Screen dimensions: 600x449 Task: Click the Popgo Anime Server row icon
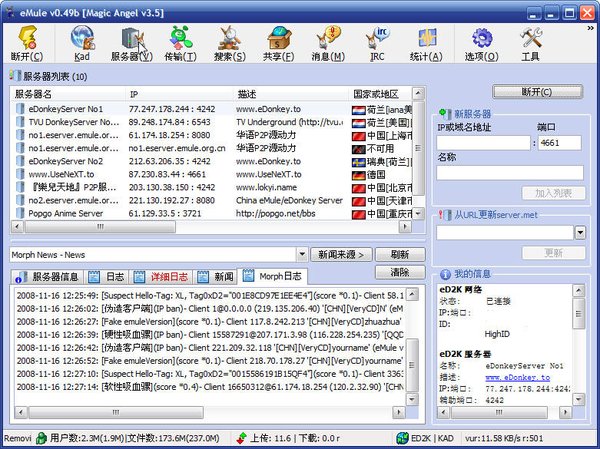pos(20,213)
